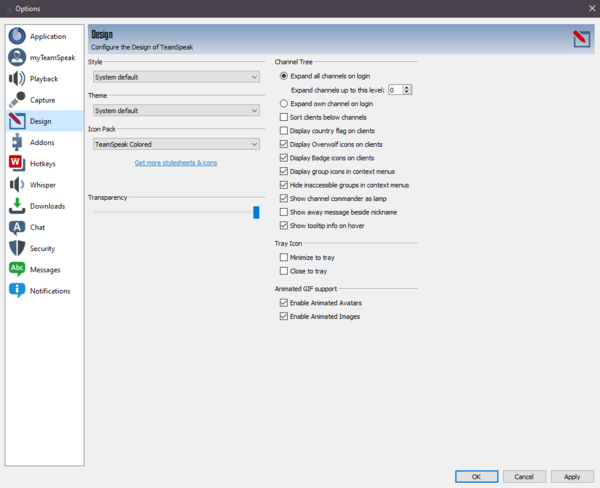
Task: Disable Enable Animated Avatars checkbox
Action: (284, 303)
